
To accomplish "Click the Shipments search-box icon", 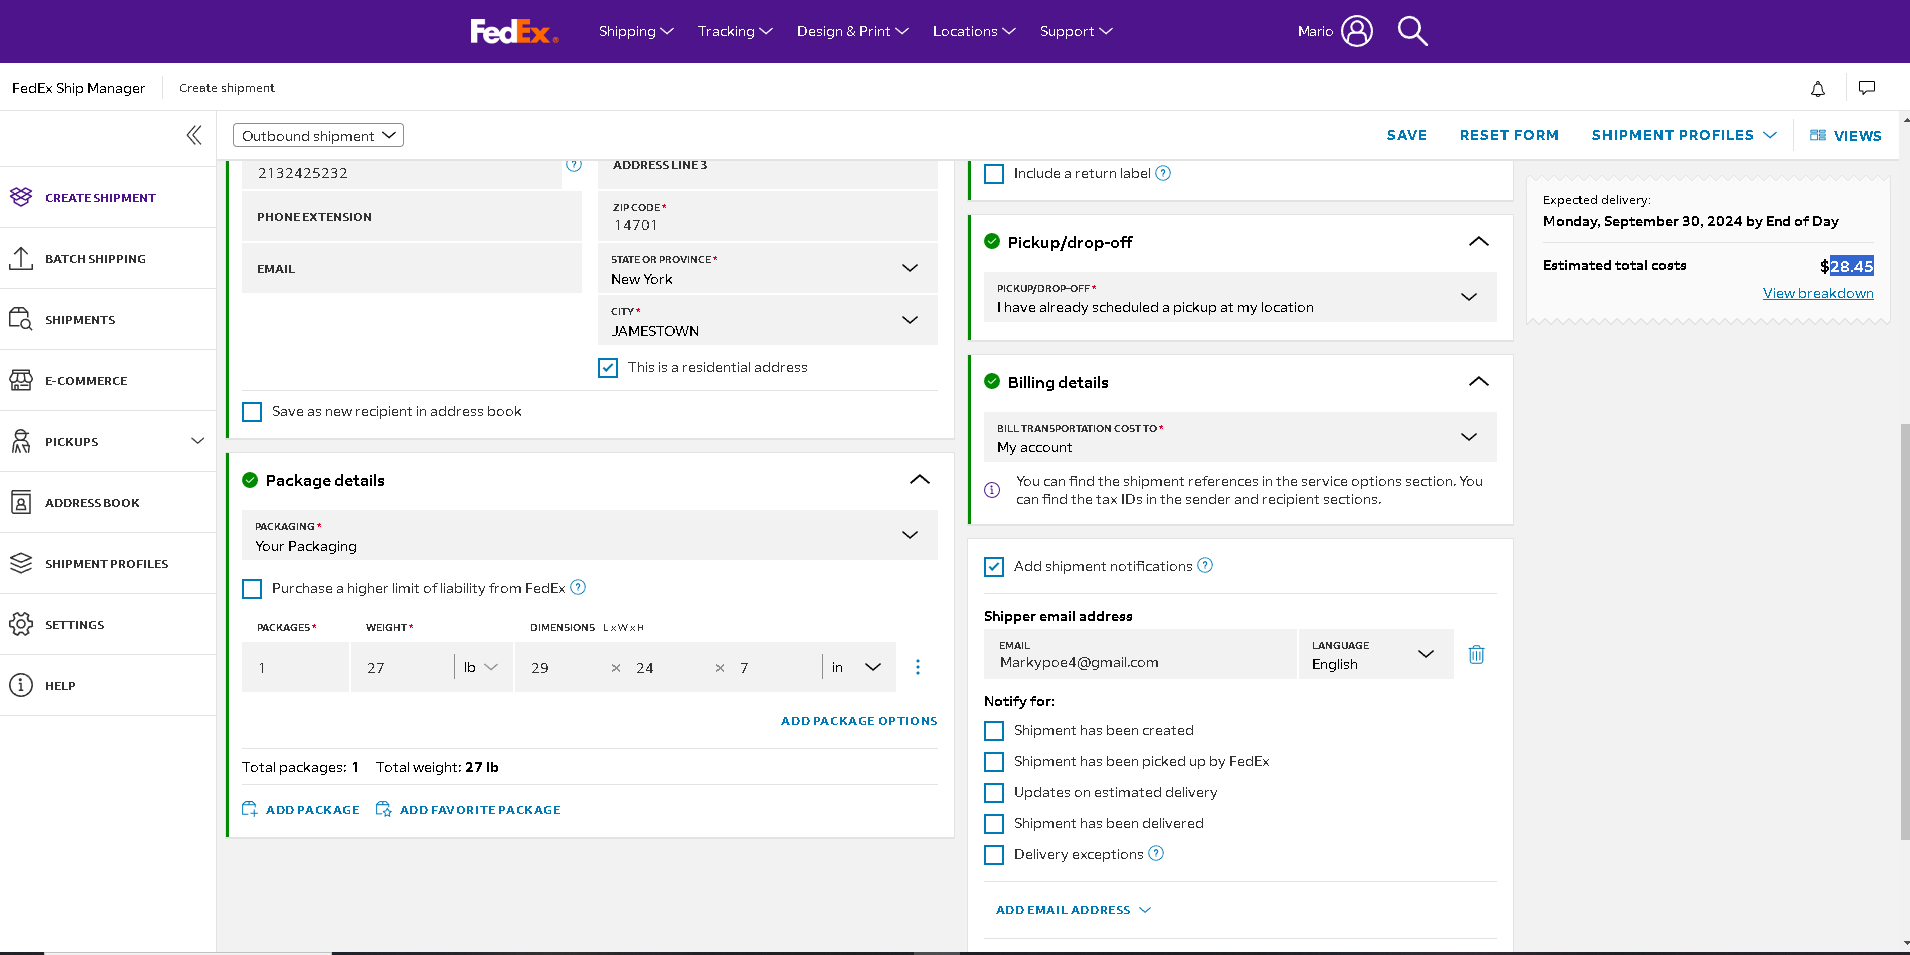I will (21, 319).
